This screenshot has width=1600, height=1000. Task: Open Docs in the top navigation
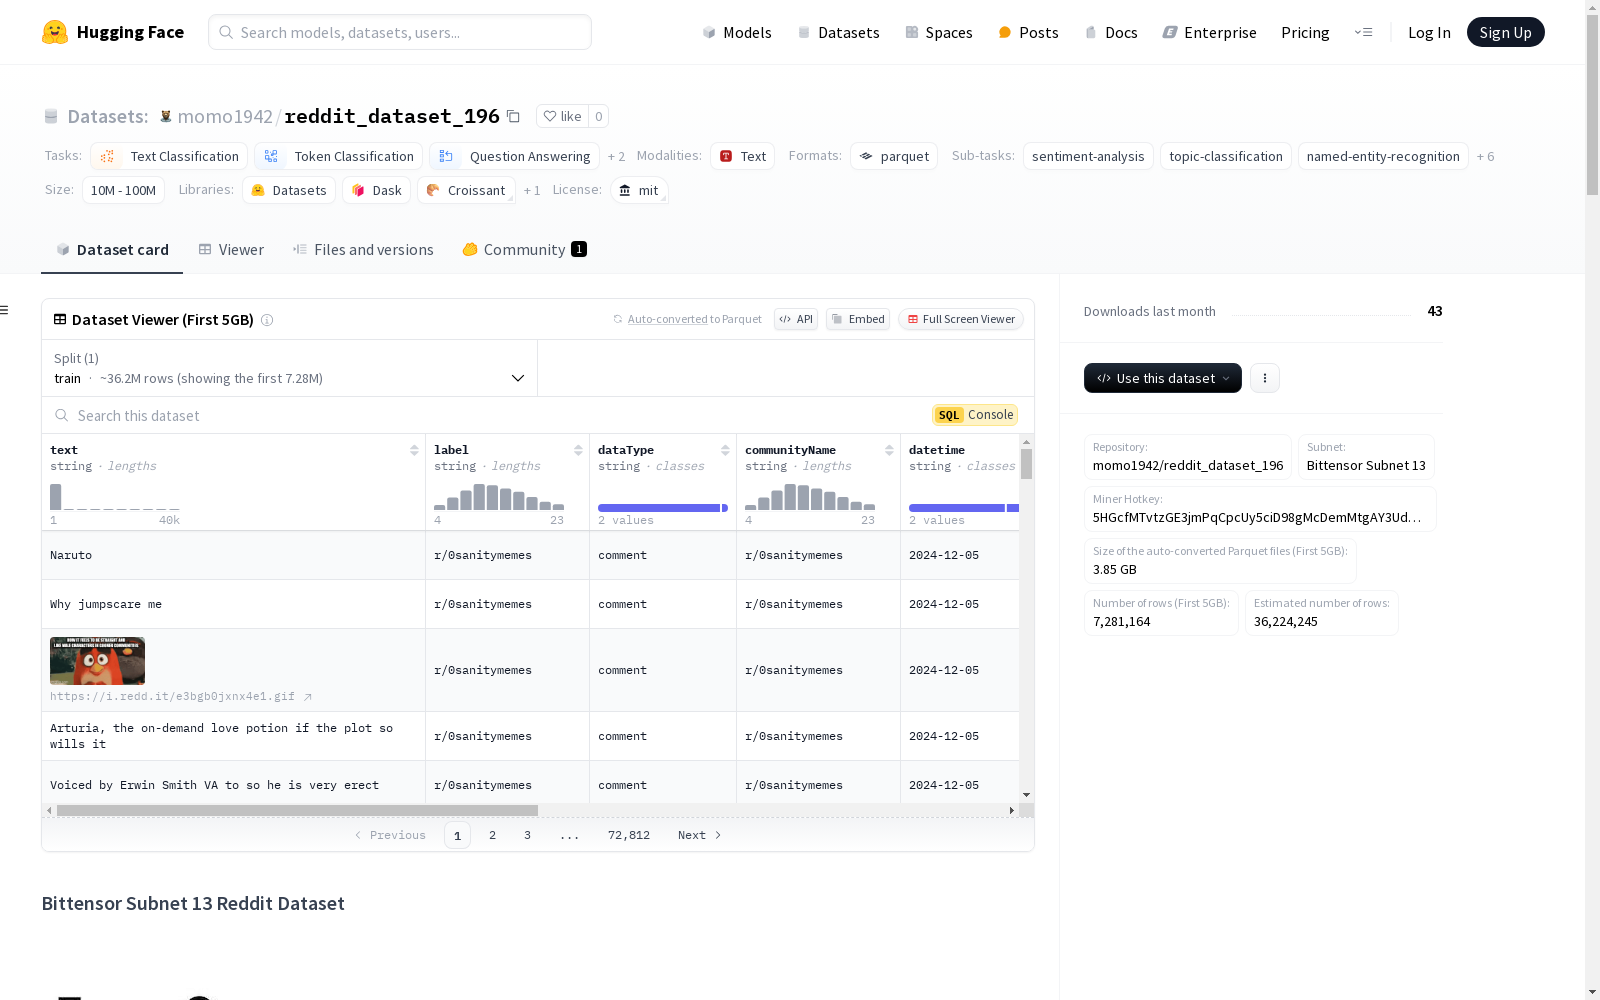[x=1111, y=32]
